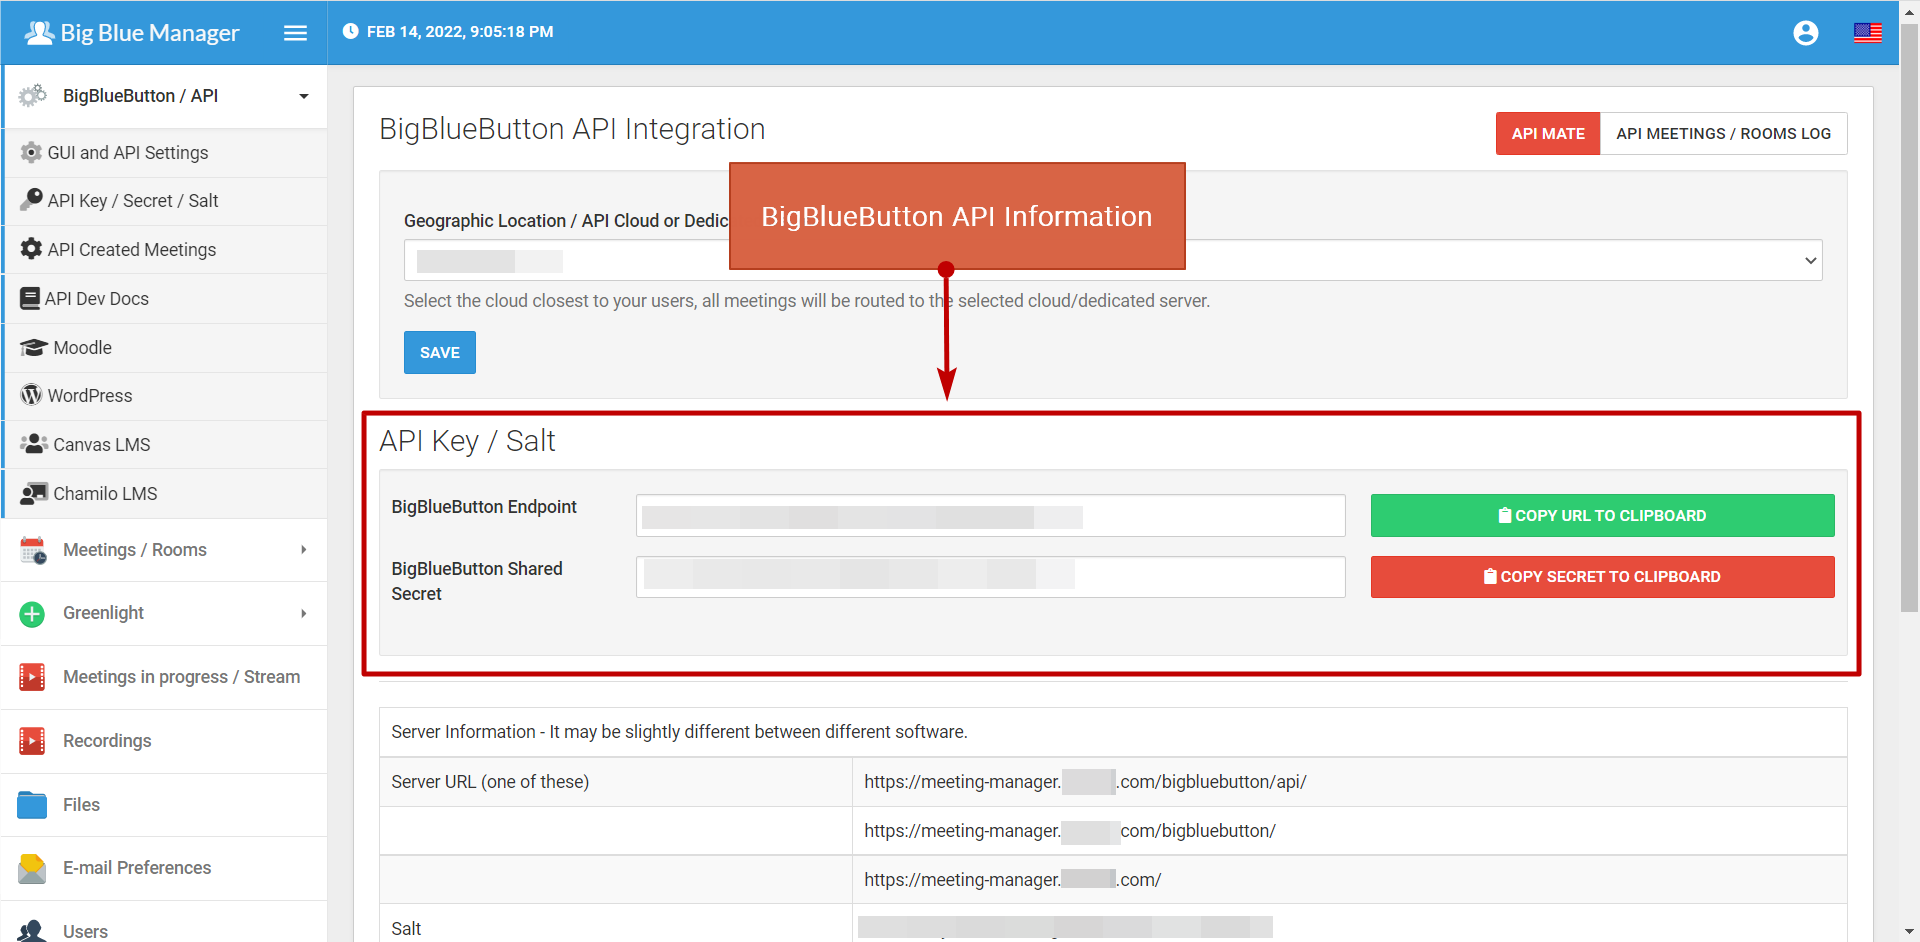Click the US flag language icon
Image resolution: width=1920 pixels, height=942 pixels.
click(x=1867, y=33)
